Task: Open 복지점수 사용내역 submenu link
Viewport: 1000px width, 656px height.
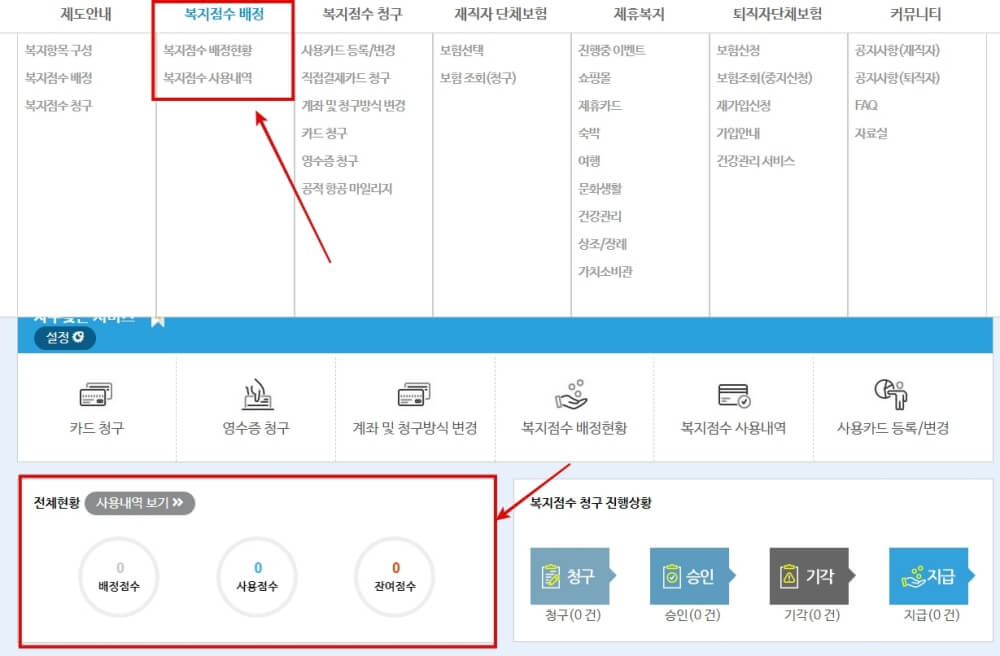Action: click(208, 78)
